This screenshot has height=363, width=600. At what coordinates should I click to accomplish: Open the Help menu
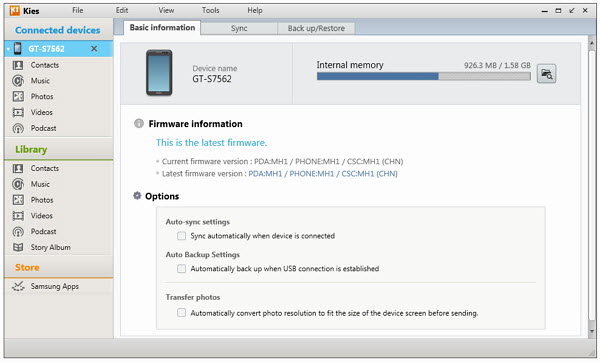tap(255, 10)
